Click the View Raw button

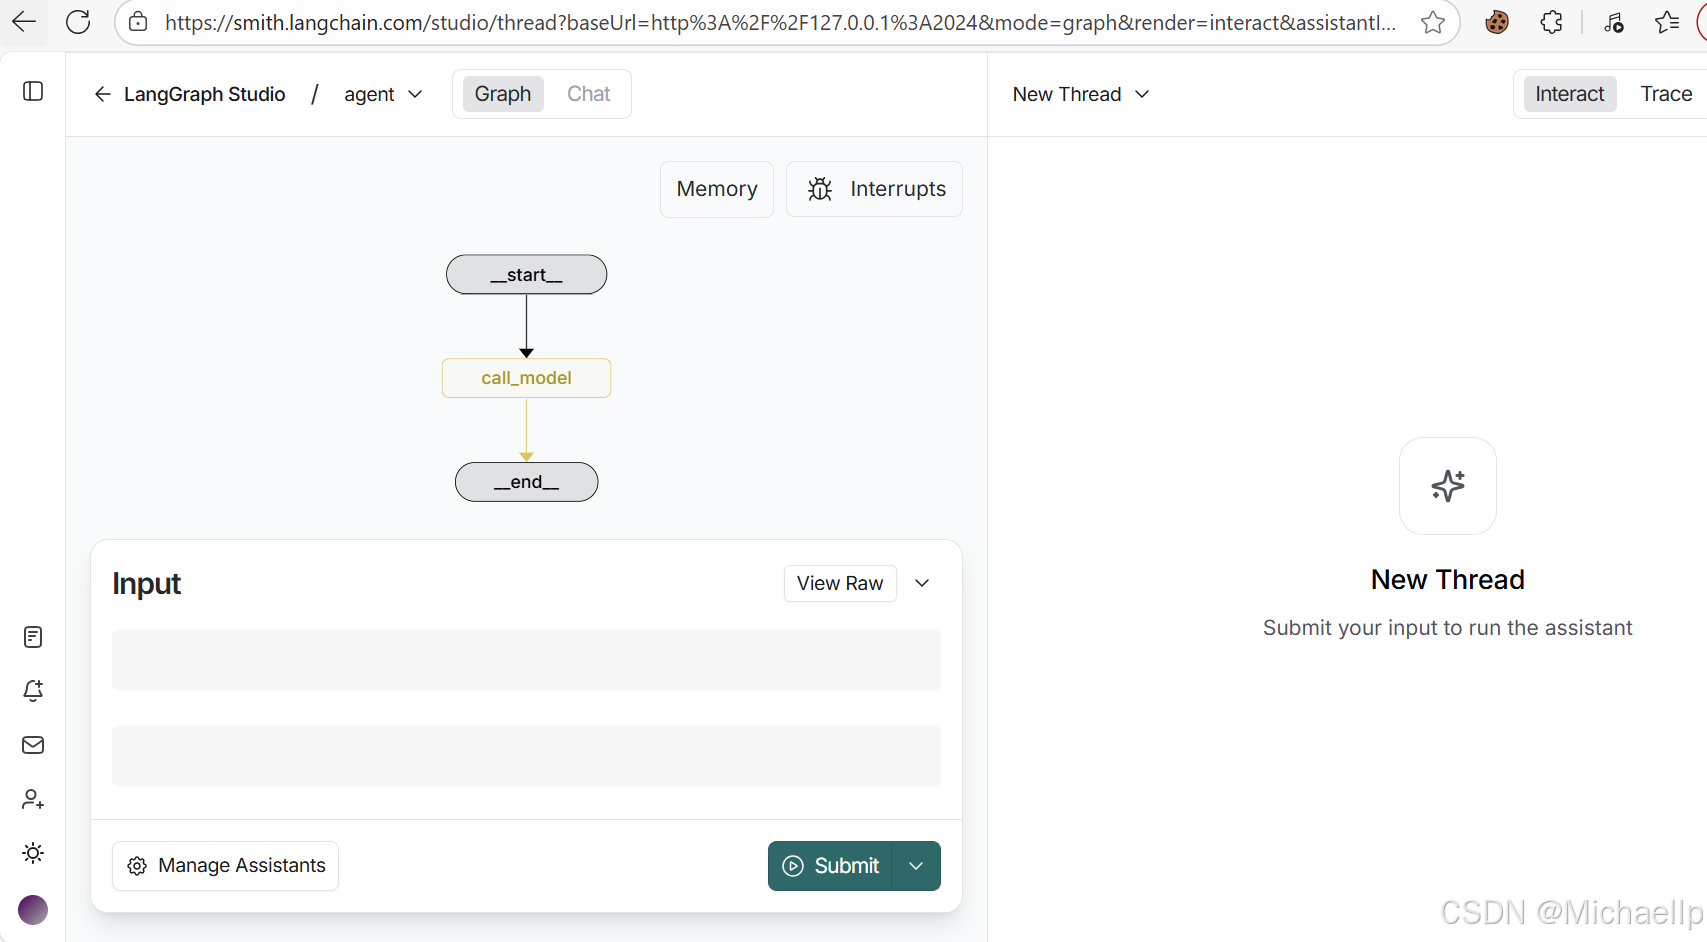pyautogui.click(x=840, y=583)
